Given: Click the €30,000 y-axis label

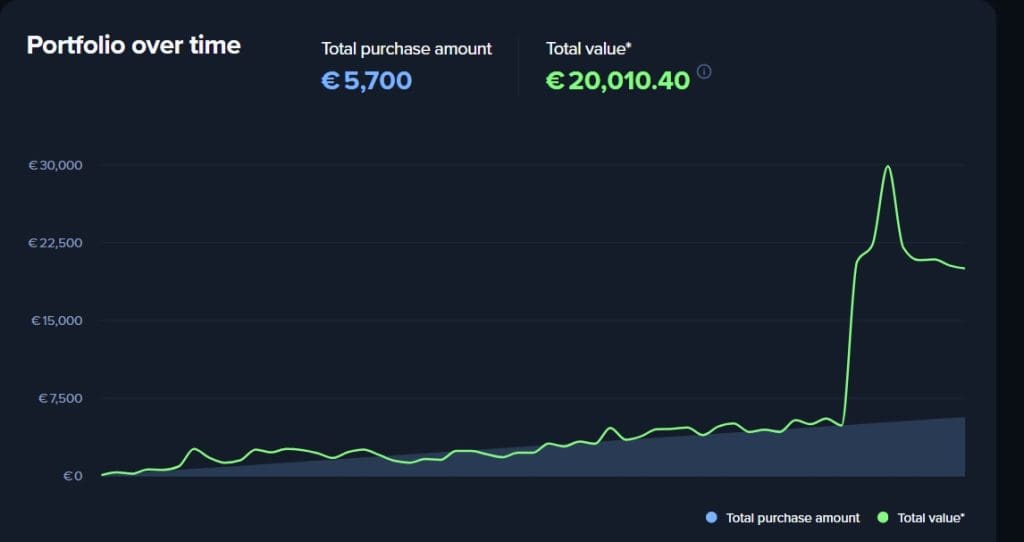Looking at the screenshot, I should [55, 165].
